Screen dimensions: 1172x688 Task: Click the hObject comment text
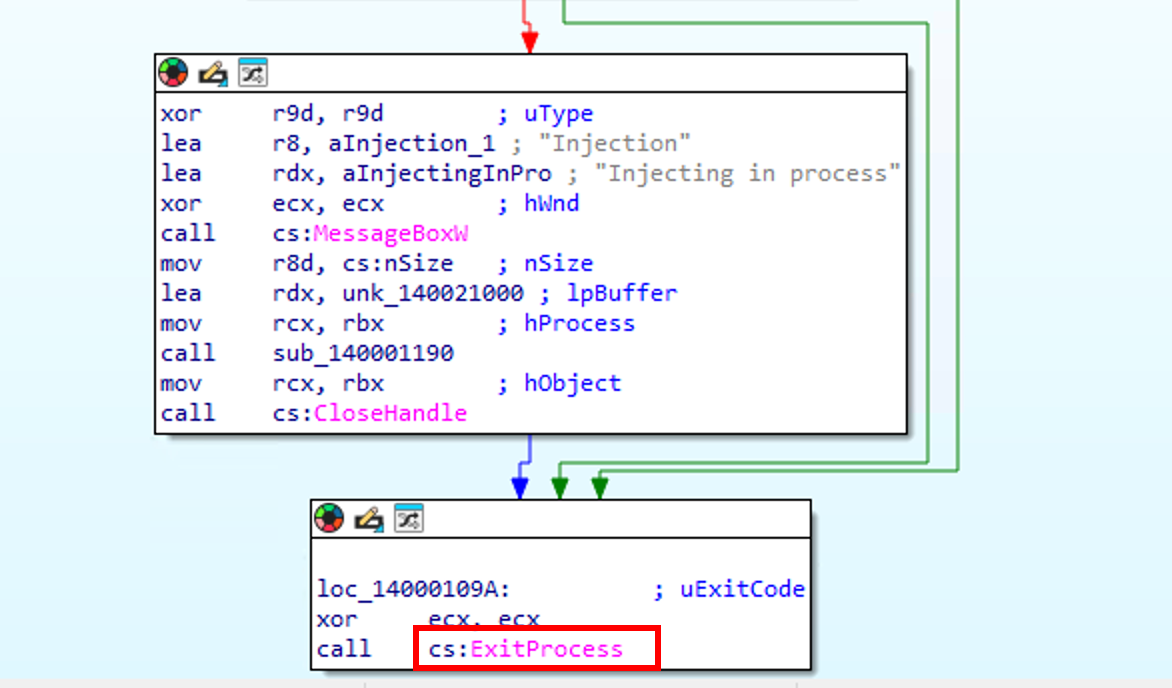coord(572,383)
